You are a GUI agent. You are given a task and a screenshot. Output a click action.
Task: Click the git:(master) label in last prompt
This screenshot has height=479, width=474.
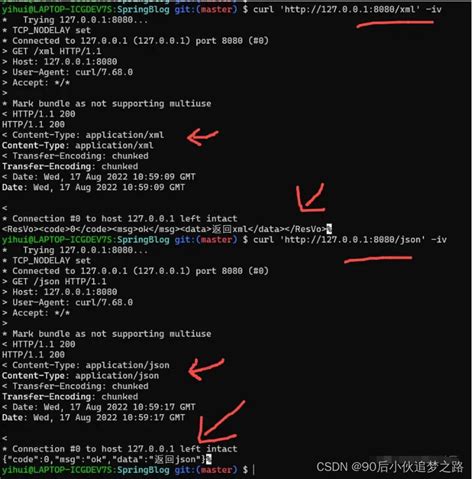coord(206,470)
